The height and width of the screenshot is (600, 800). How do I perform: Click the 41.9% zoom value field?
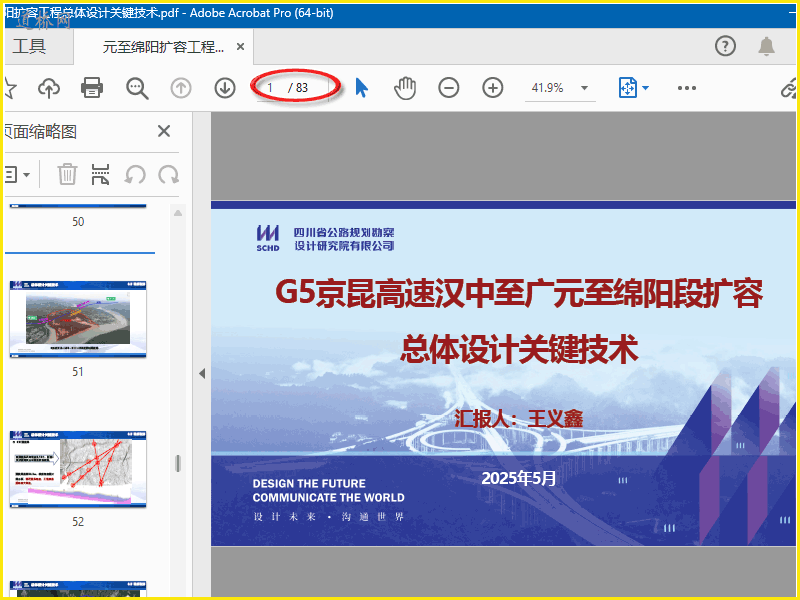tap(547, 88)
